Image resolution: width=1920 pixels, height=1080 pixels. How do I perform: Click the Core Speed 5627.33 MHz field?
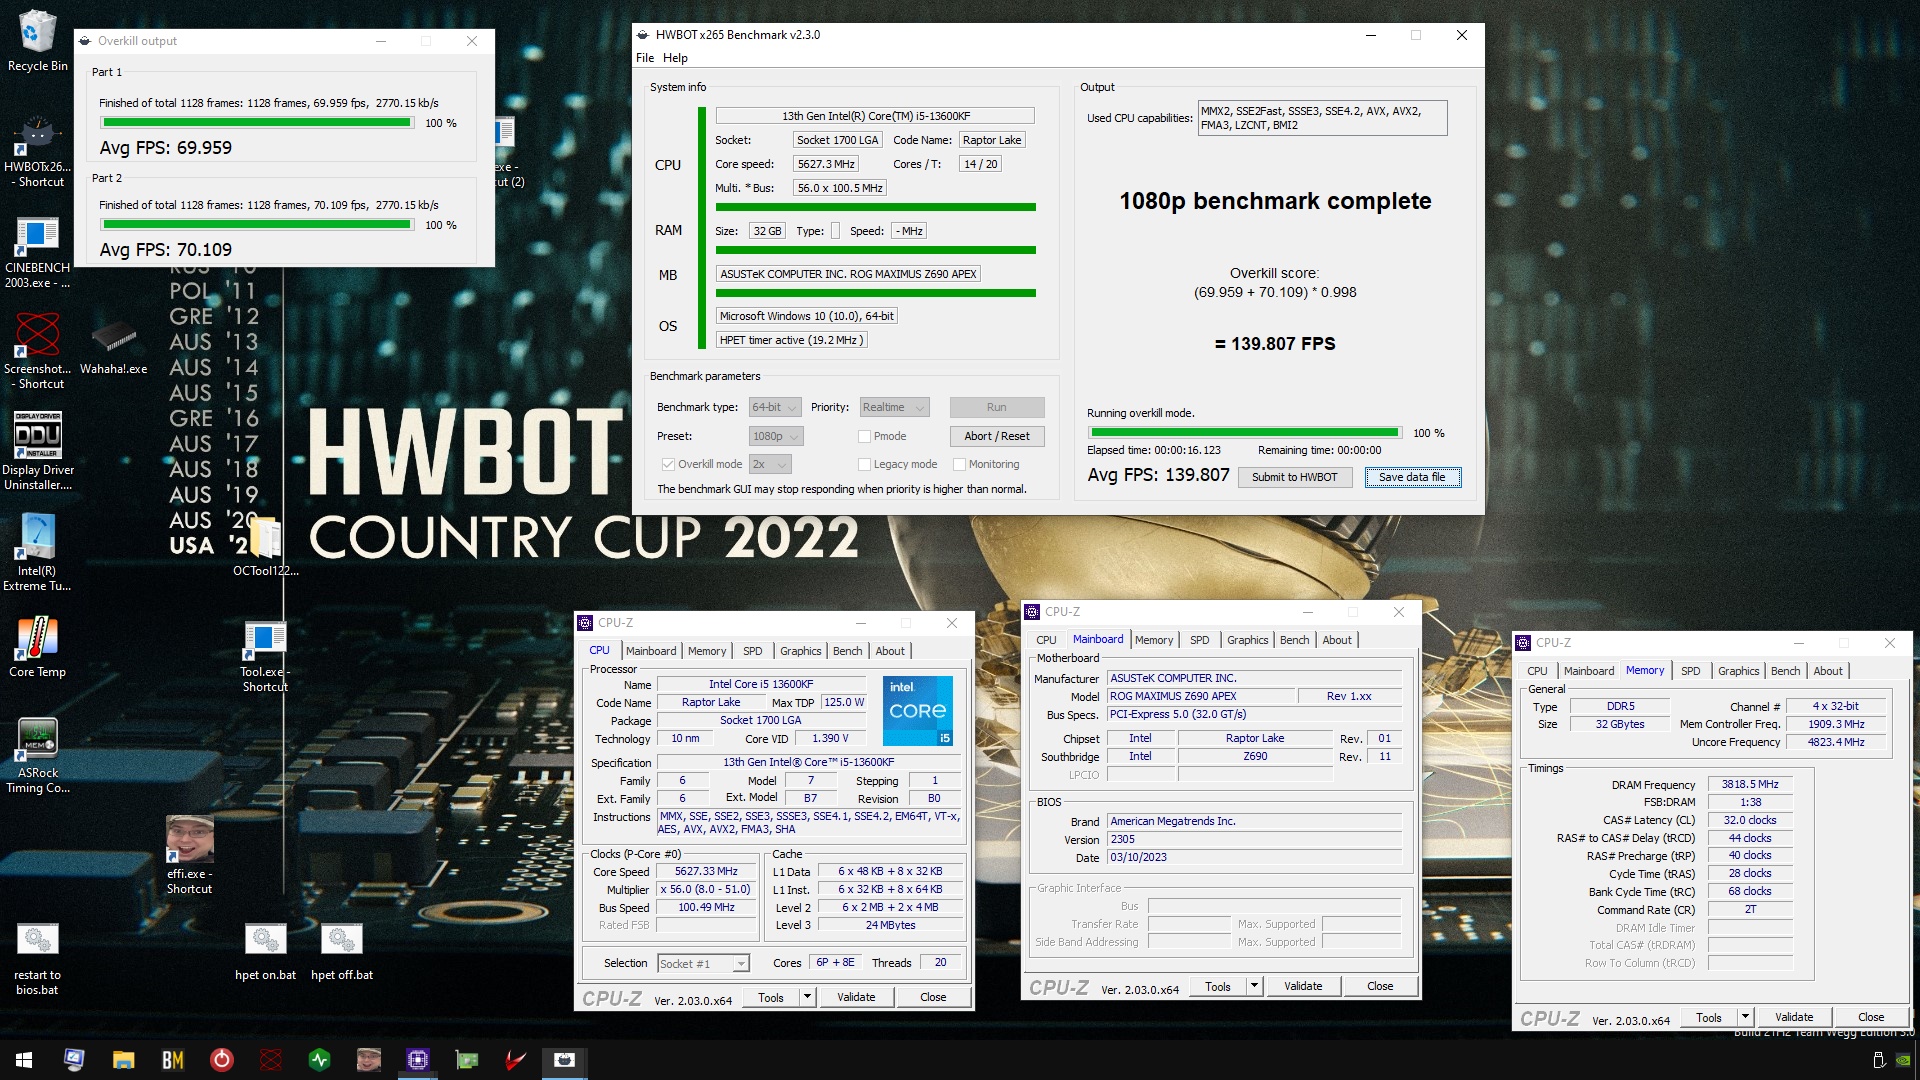pos(706,871)
